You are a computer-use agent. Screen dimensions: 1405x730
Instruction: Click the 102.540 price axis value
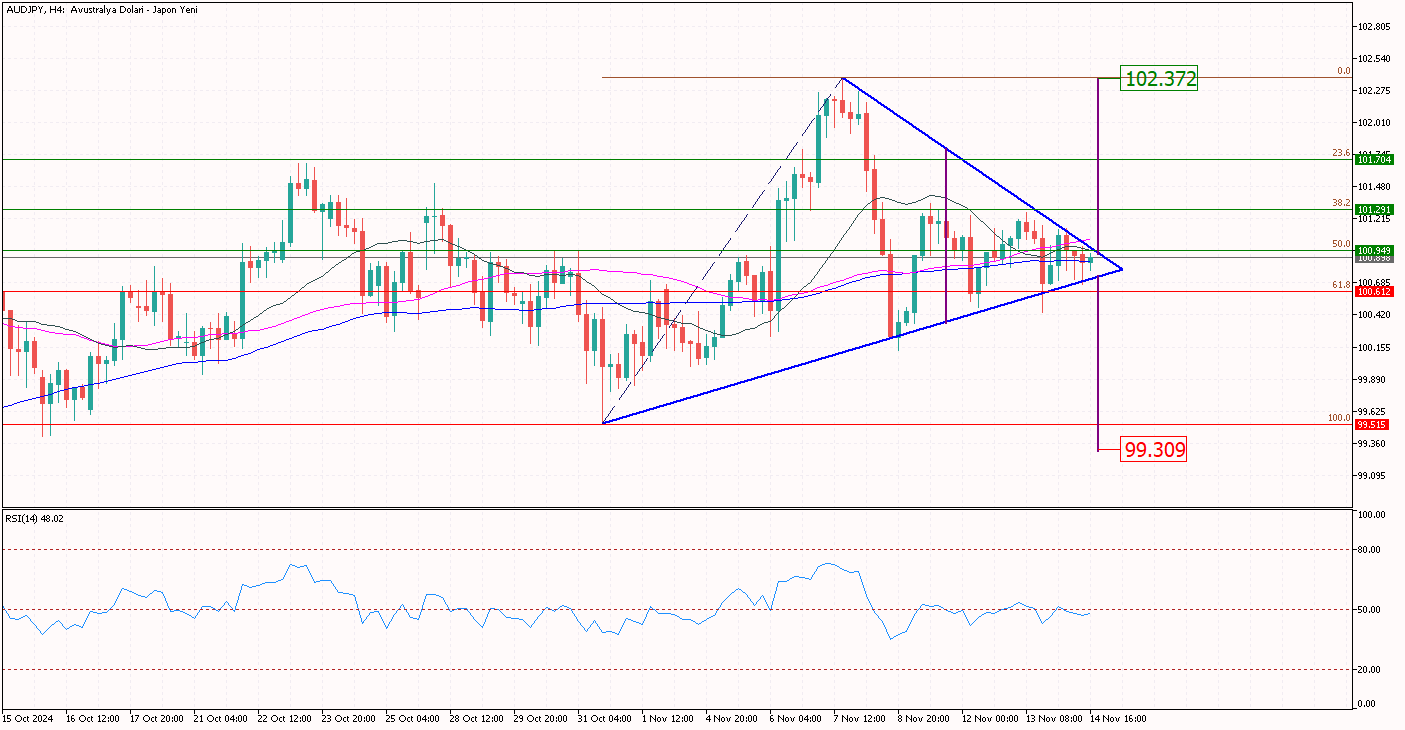point(1375,58)
